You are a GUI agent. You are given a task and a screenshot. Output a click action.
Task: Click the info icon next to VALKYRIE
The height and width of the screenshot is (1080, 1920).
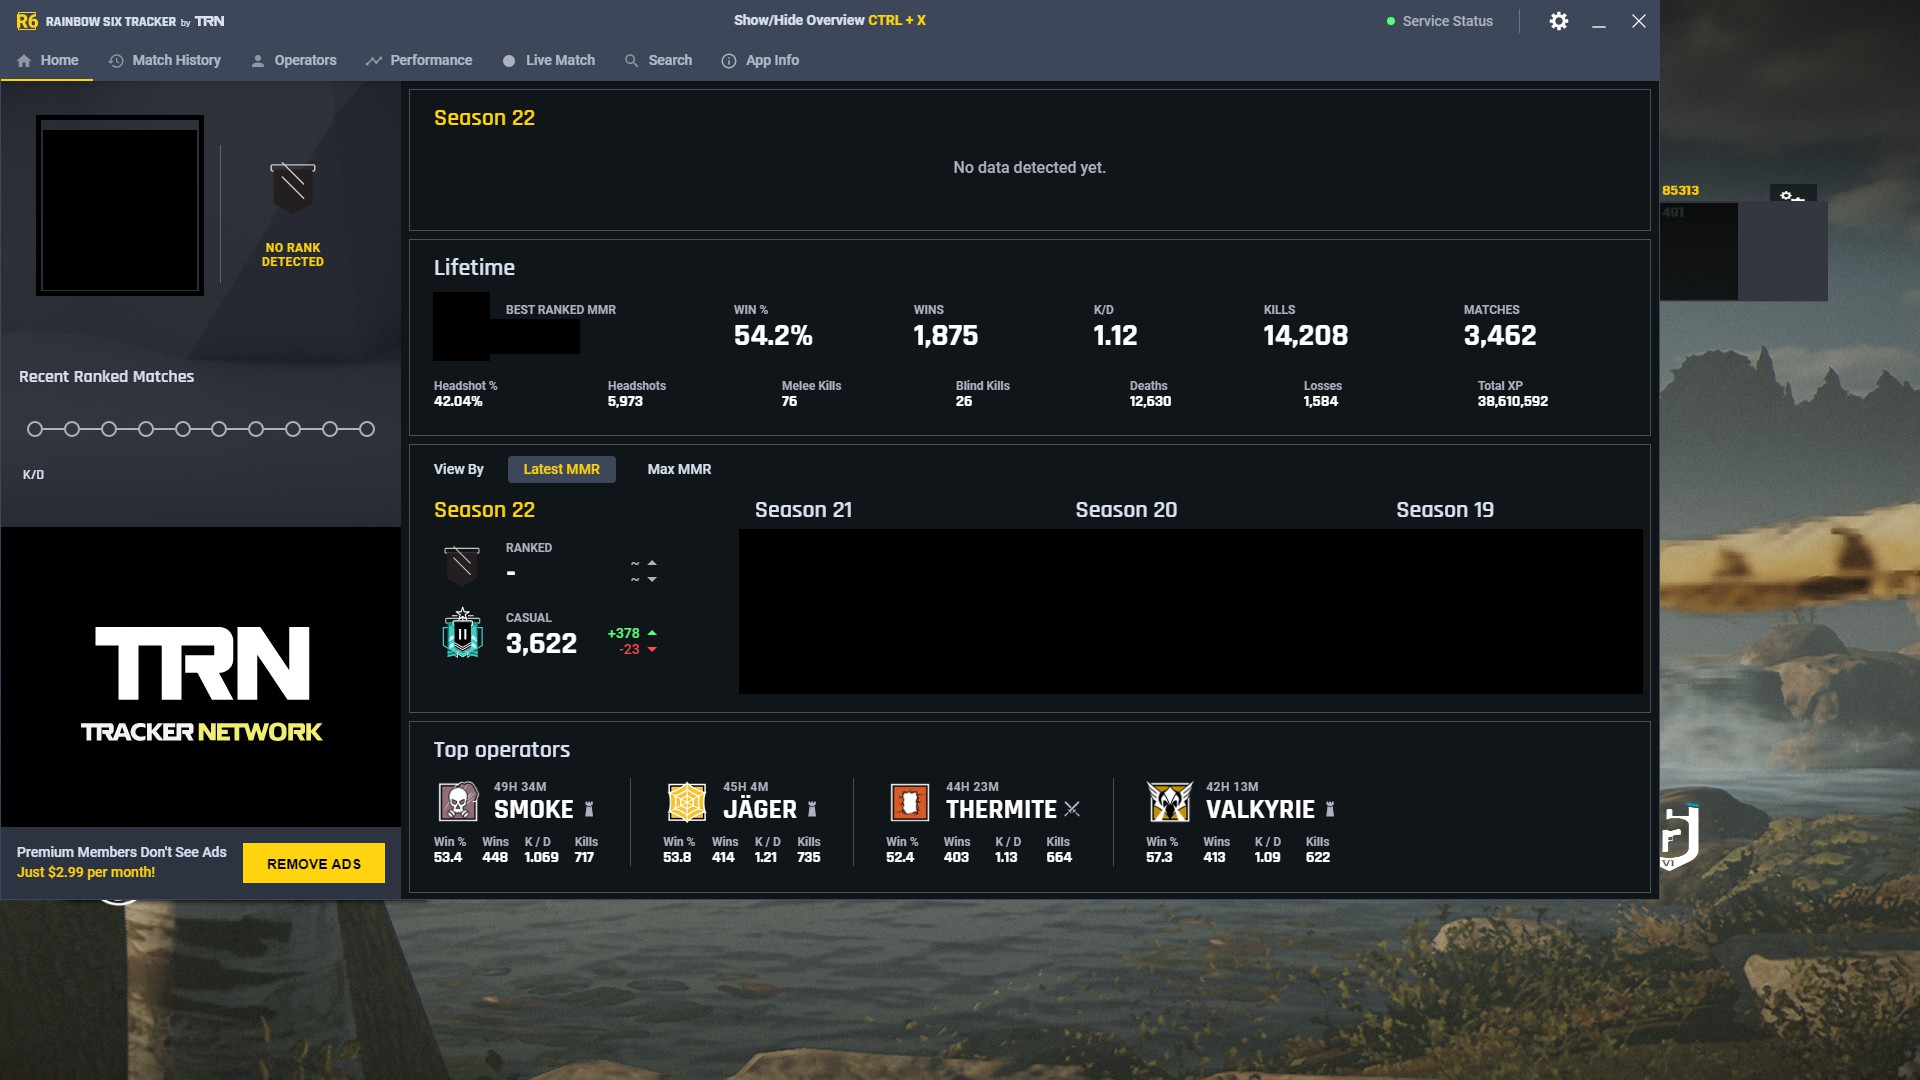pyautogui.click(x=1329, y=809)
